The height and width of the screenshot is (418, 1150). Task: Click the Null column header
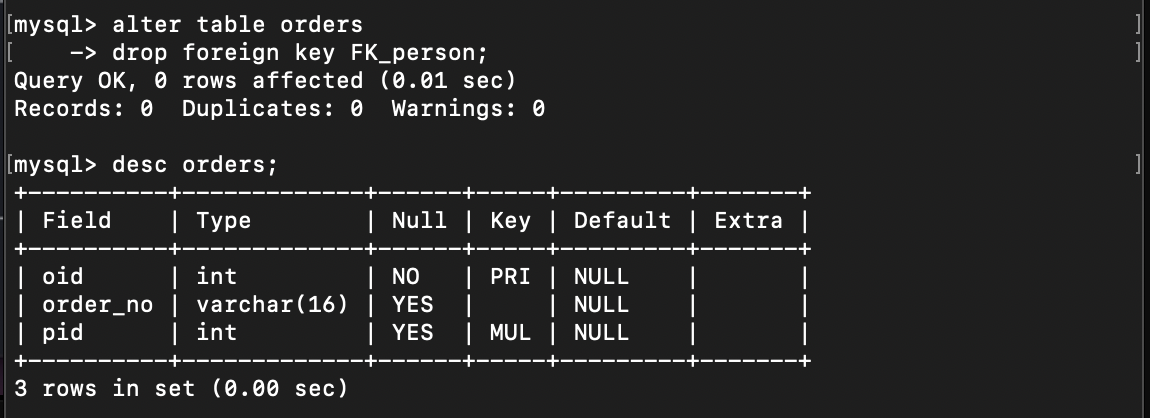[419, 220]
